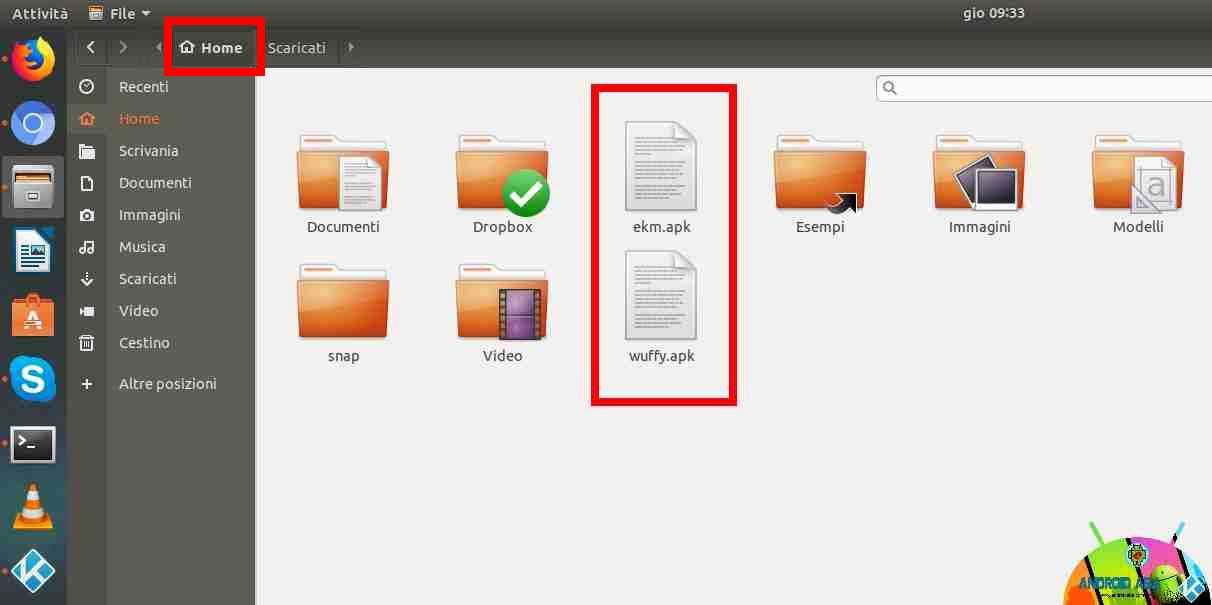Click the clock showing gio 09:33
Image resolution: width=1212 pixels, height=605 pixels.
pos(993,13)
